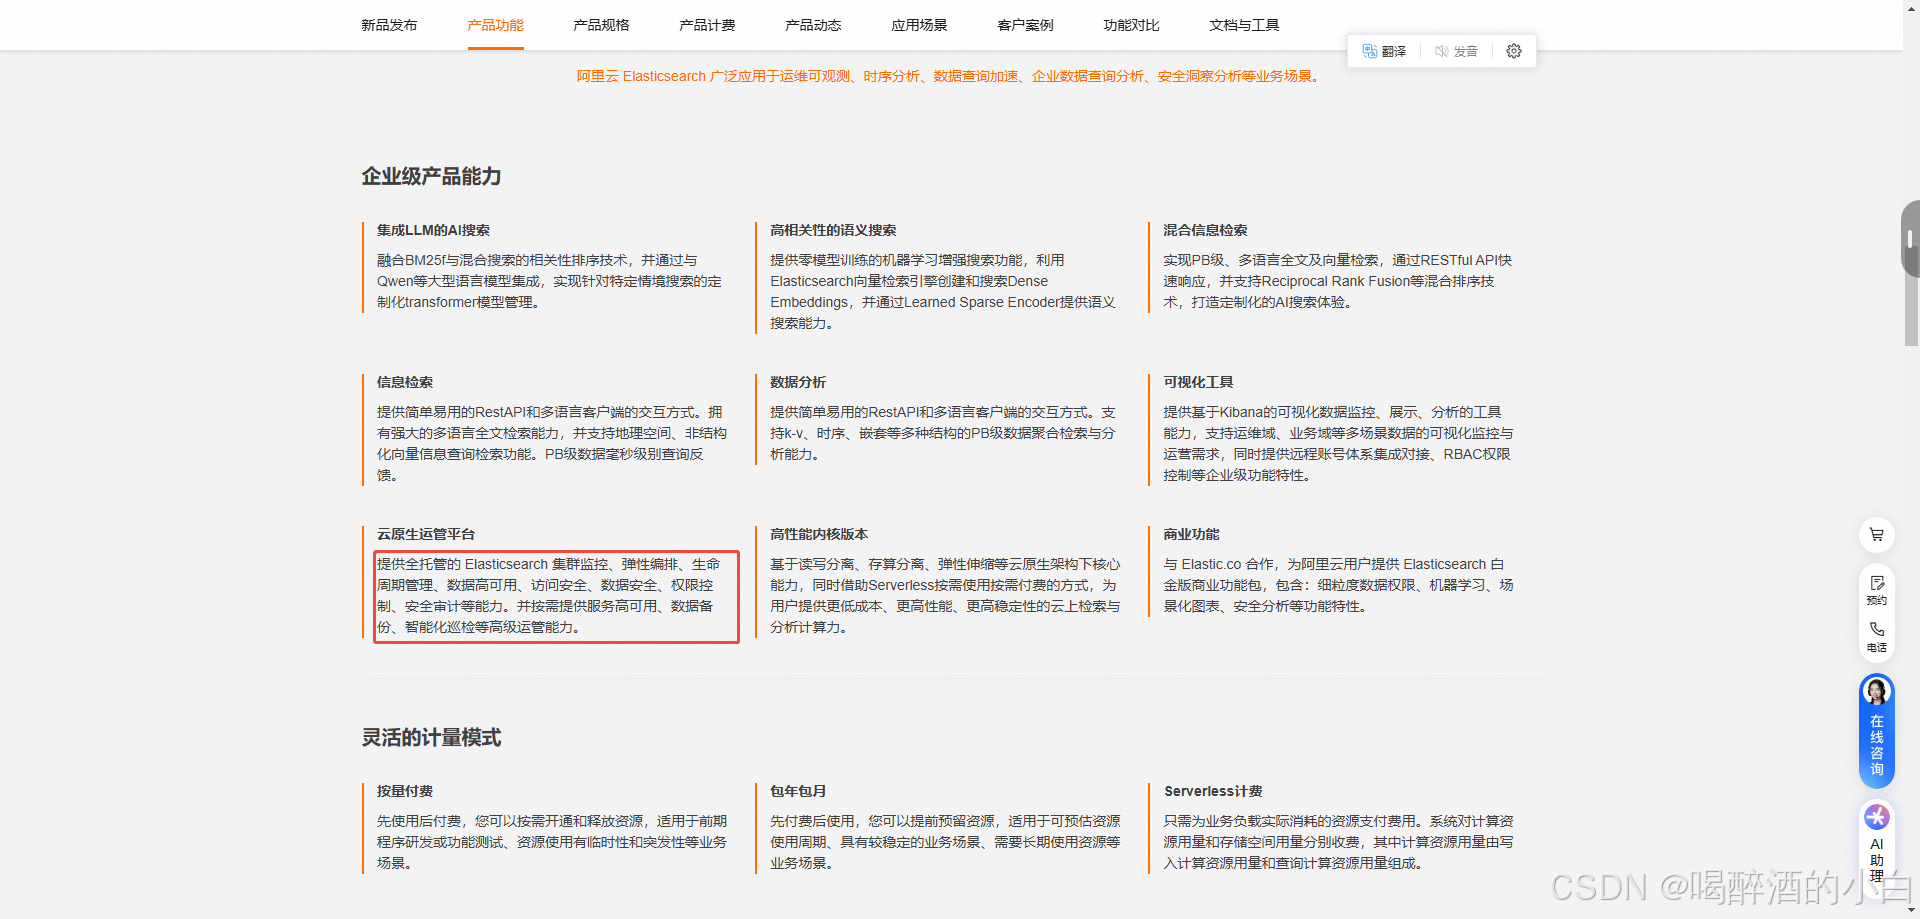Open the shopping cart icon
This screenshot has width=1920, height=919.
(x=1877, y=535)
